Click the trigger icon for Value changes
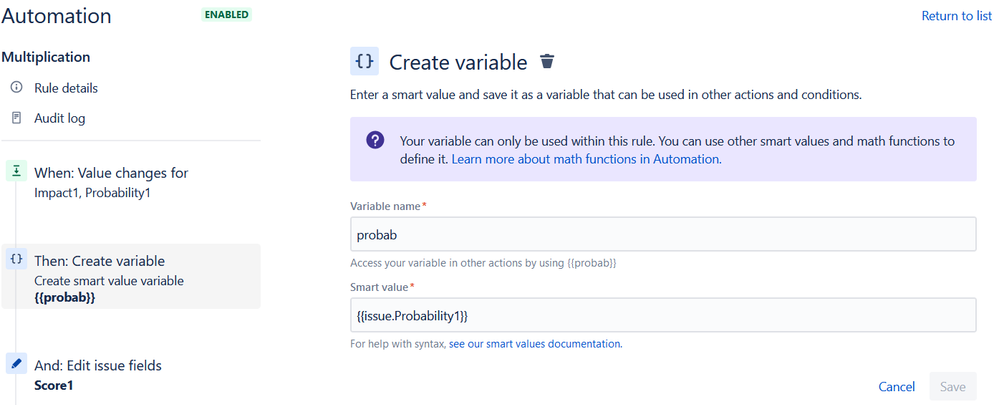 16,172
